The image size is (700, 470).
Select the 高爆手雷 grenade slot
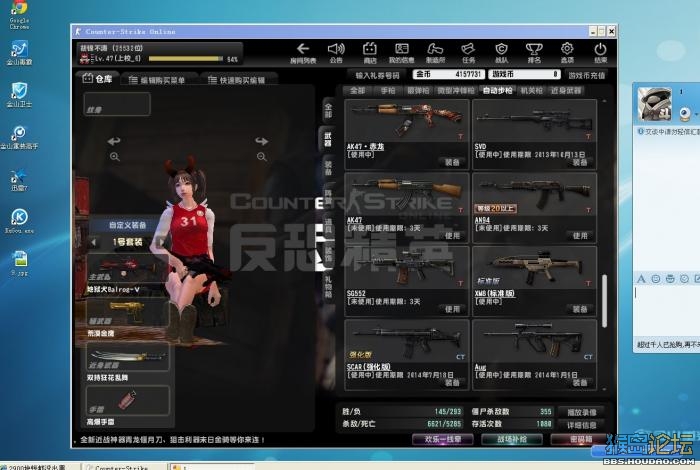click(x=128, y=401)
